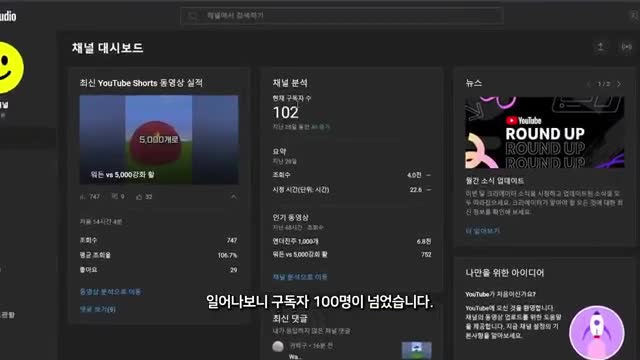Click the 좋아요 row showing 29
The image size is (640, 360).
[x=158, y=270]
